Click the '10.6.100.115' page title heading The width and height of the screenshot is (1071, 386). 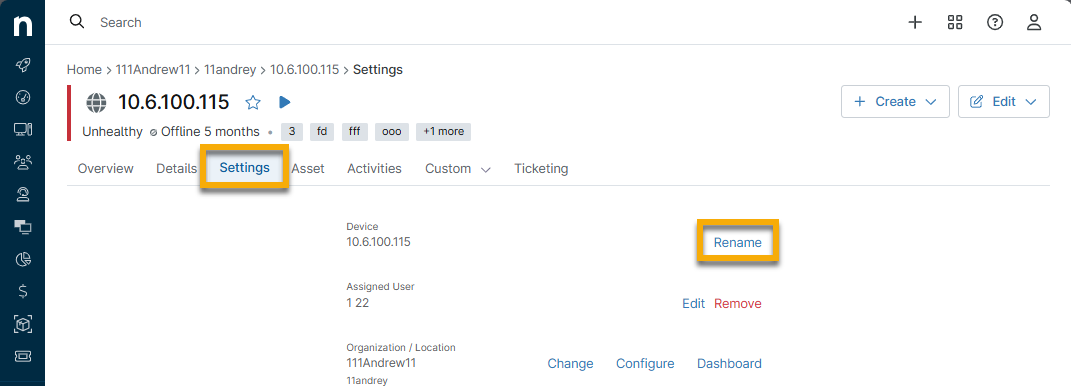click(x=173, y=102)
